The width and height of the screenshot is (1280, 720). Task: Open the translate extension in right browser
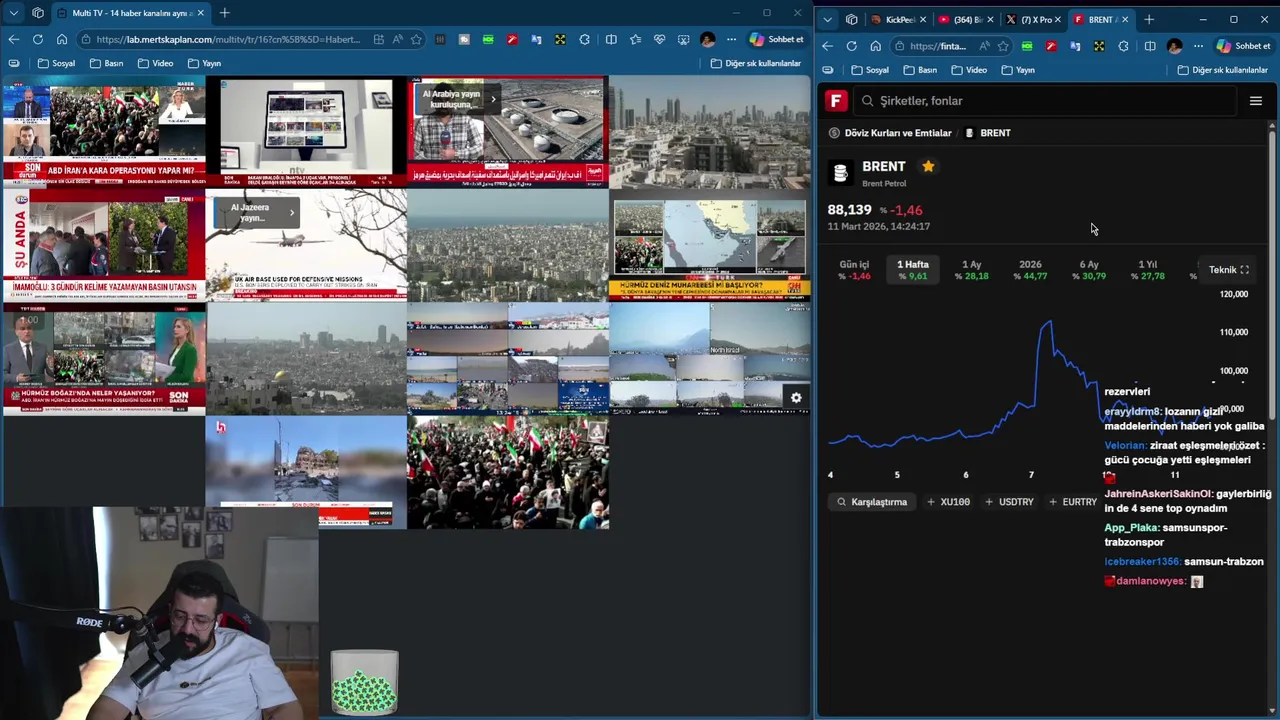point(1075,46)
